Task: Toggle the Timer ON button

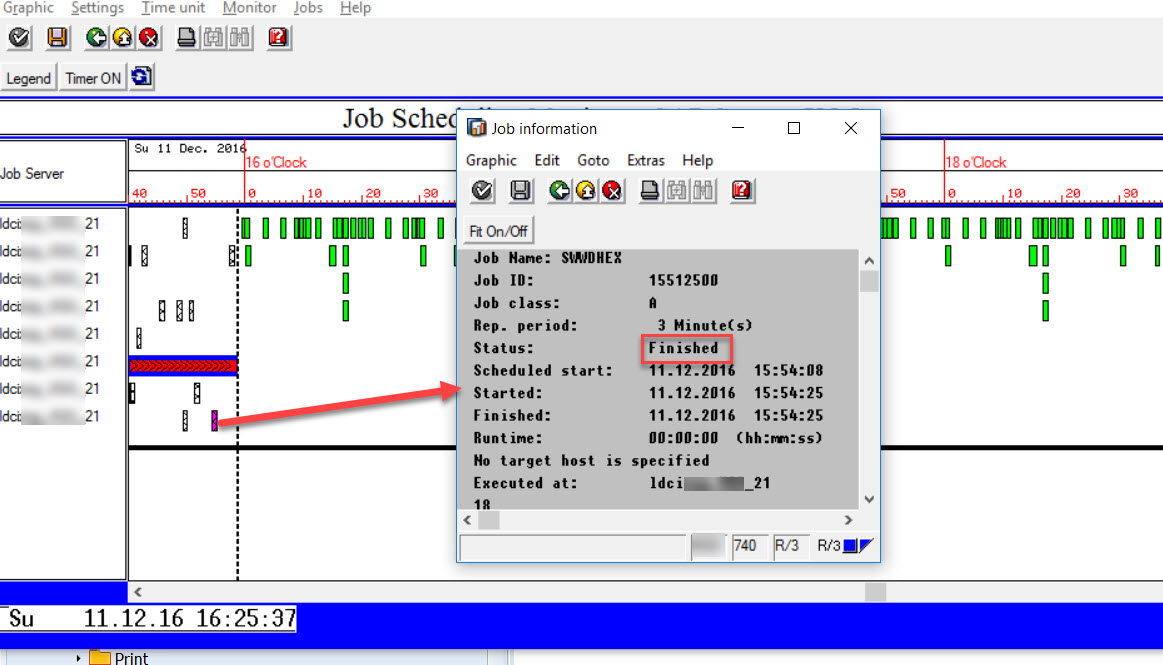Action: tap(92, 77)
